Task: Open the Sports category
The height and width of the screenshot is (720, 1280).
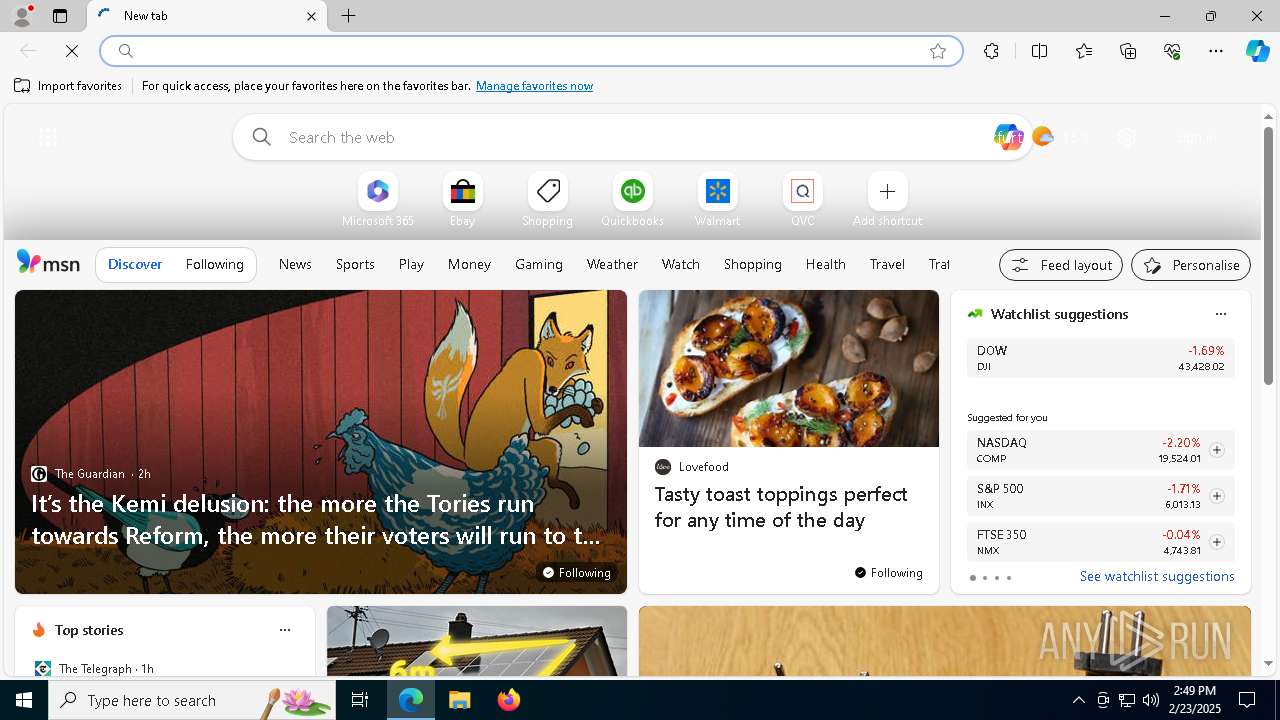Action: point(355,264)
